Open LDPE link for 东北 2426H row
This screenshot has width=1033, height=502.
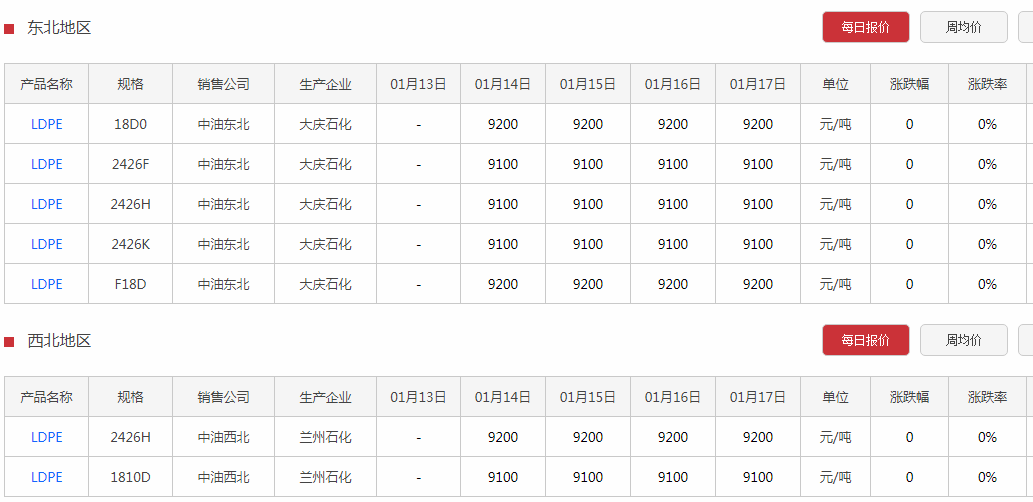[47, 204]
